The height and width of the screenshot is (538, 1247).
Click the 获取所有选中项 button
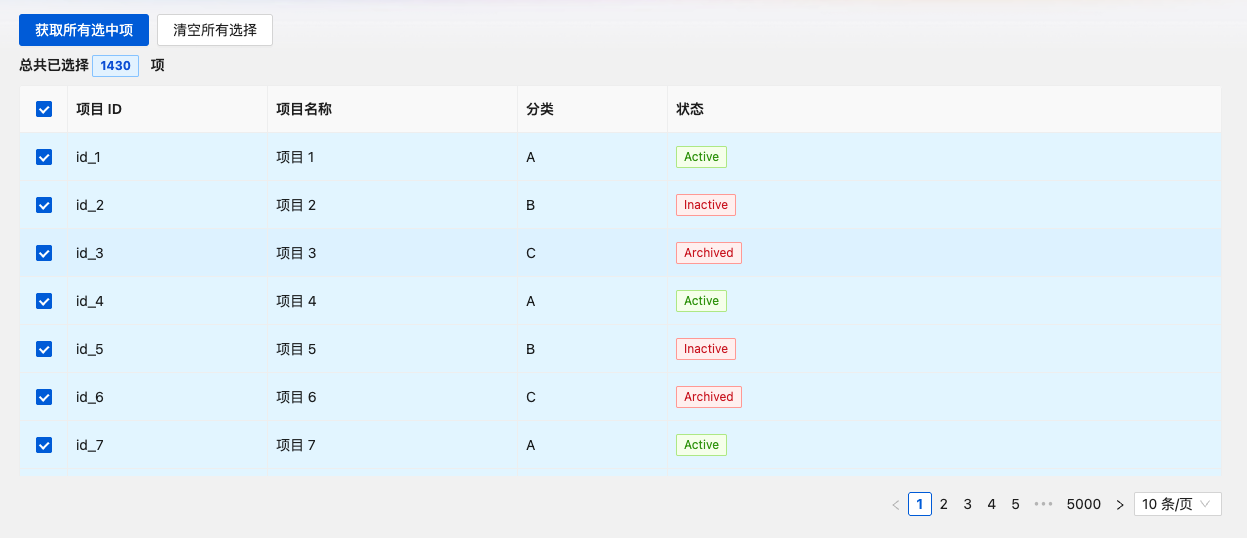[x=84, y=30]
